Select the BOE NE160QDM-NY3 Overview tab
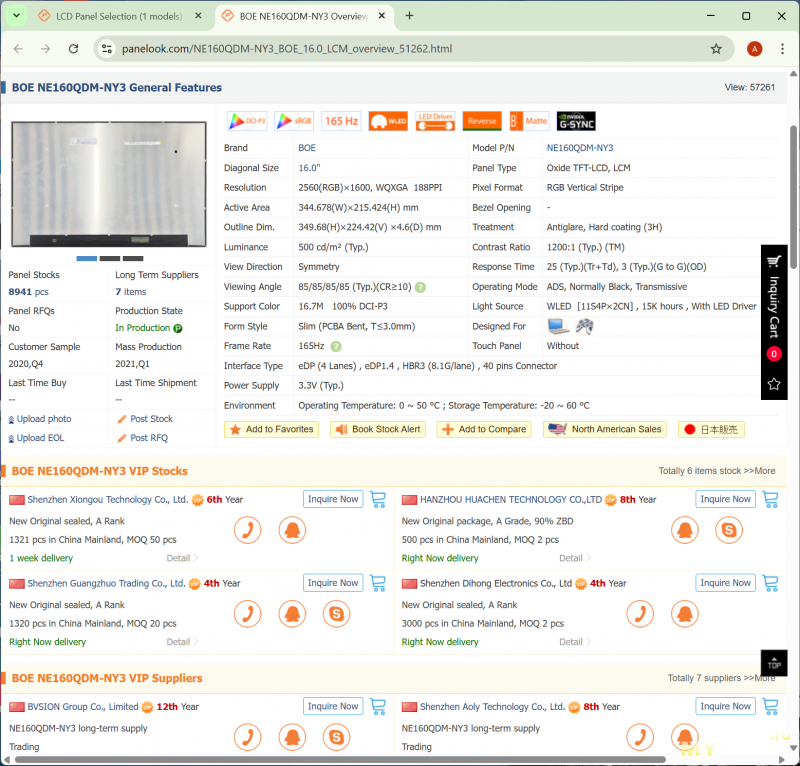This screenshot has width=800, height=766. (304, 16)
